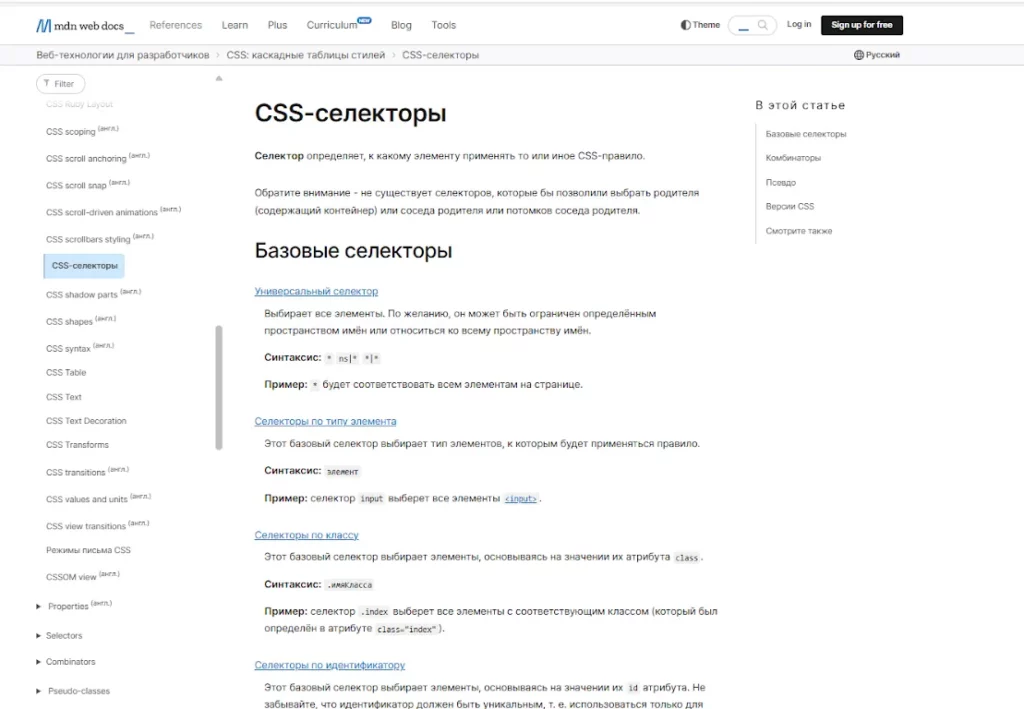Jump to Базовые селекторы in article contents

806,134
